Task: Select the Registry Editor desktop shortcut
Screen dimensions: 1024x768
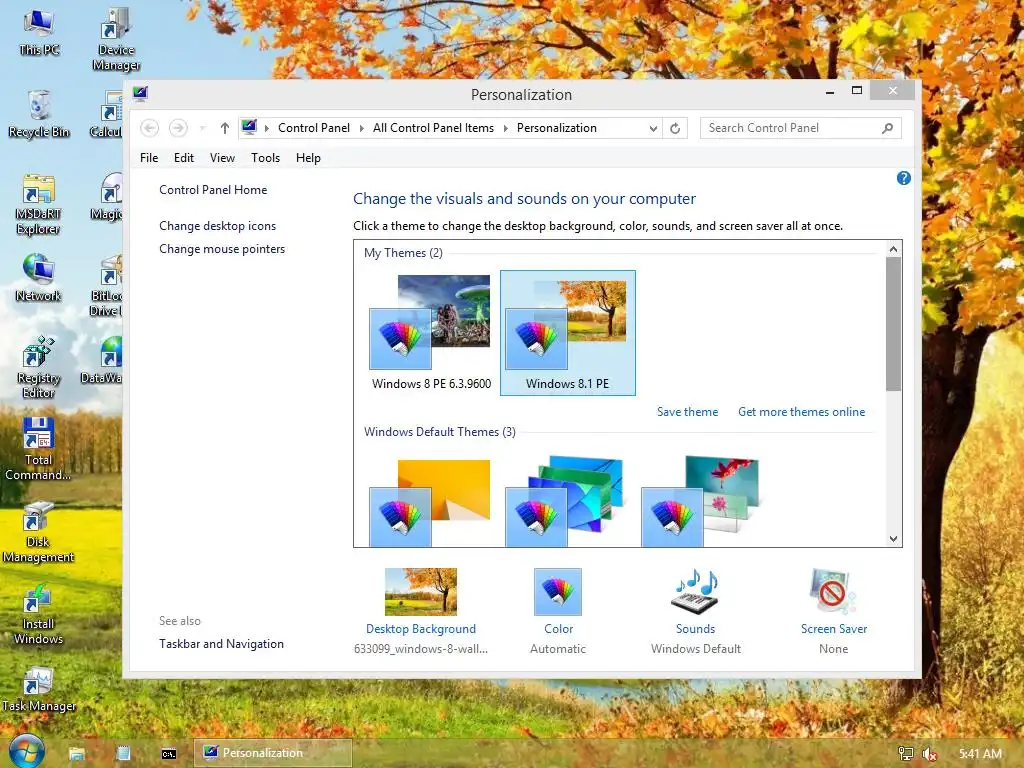Action: [x=39, y=367]
